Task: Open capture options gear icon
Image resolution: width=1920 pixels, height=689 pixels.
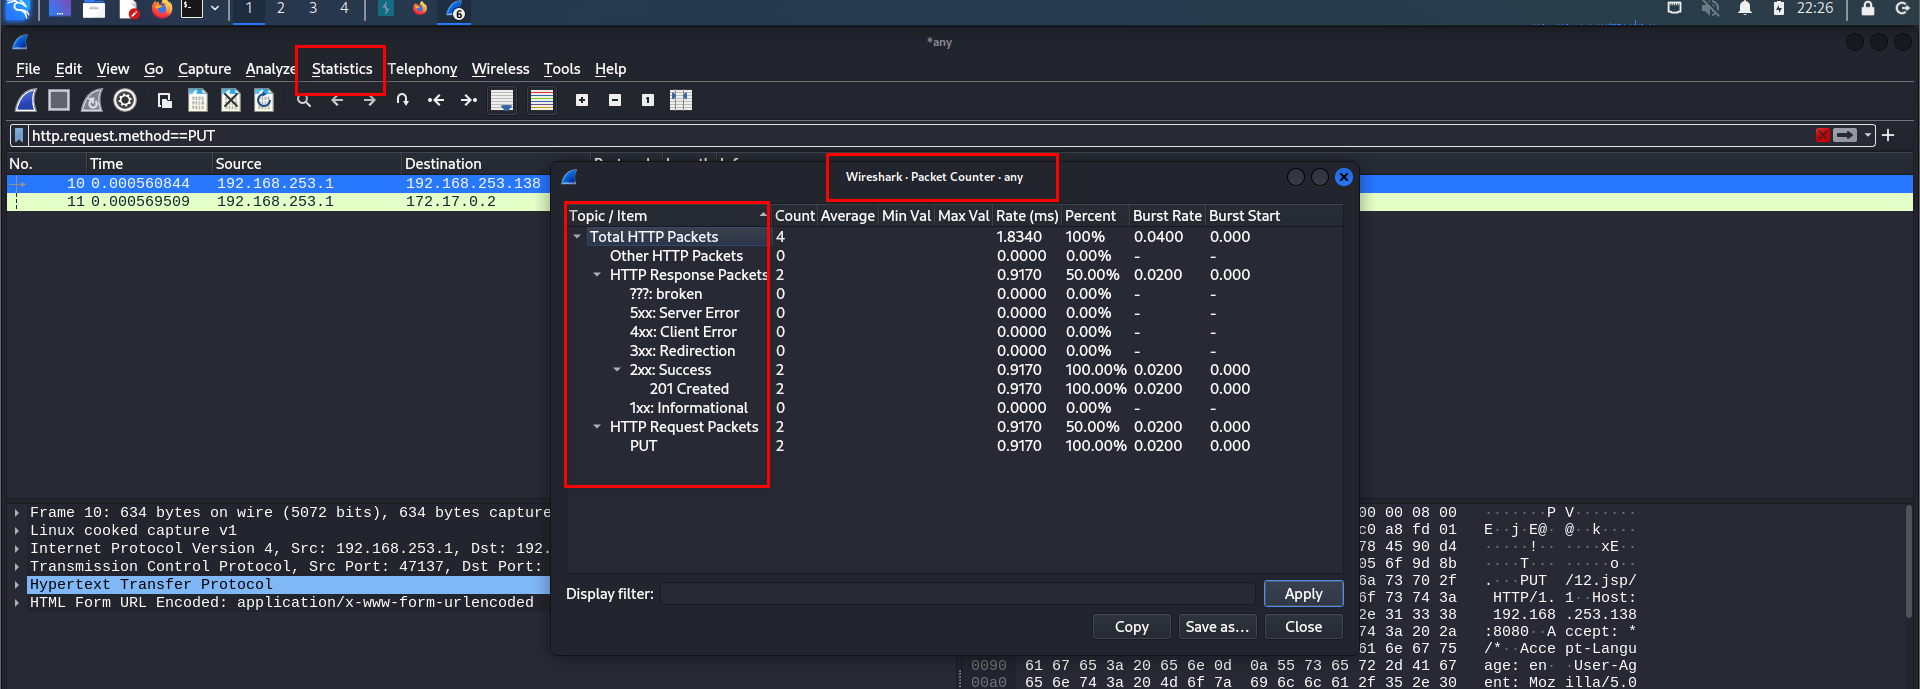Action: (125, 100)
